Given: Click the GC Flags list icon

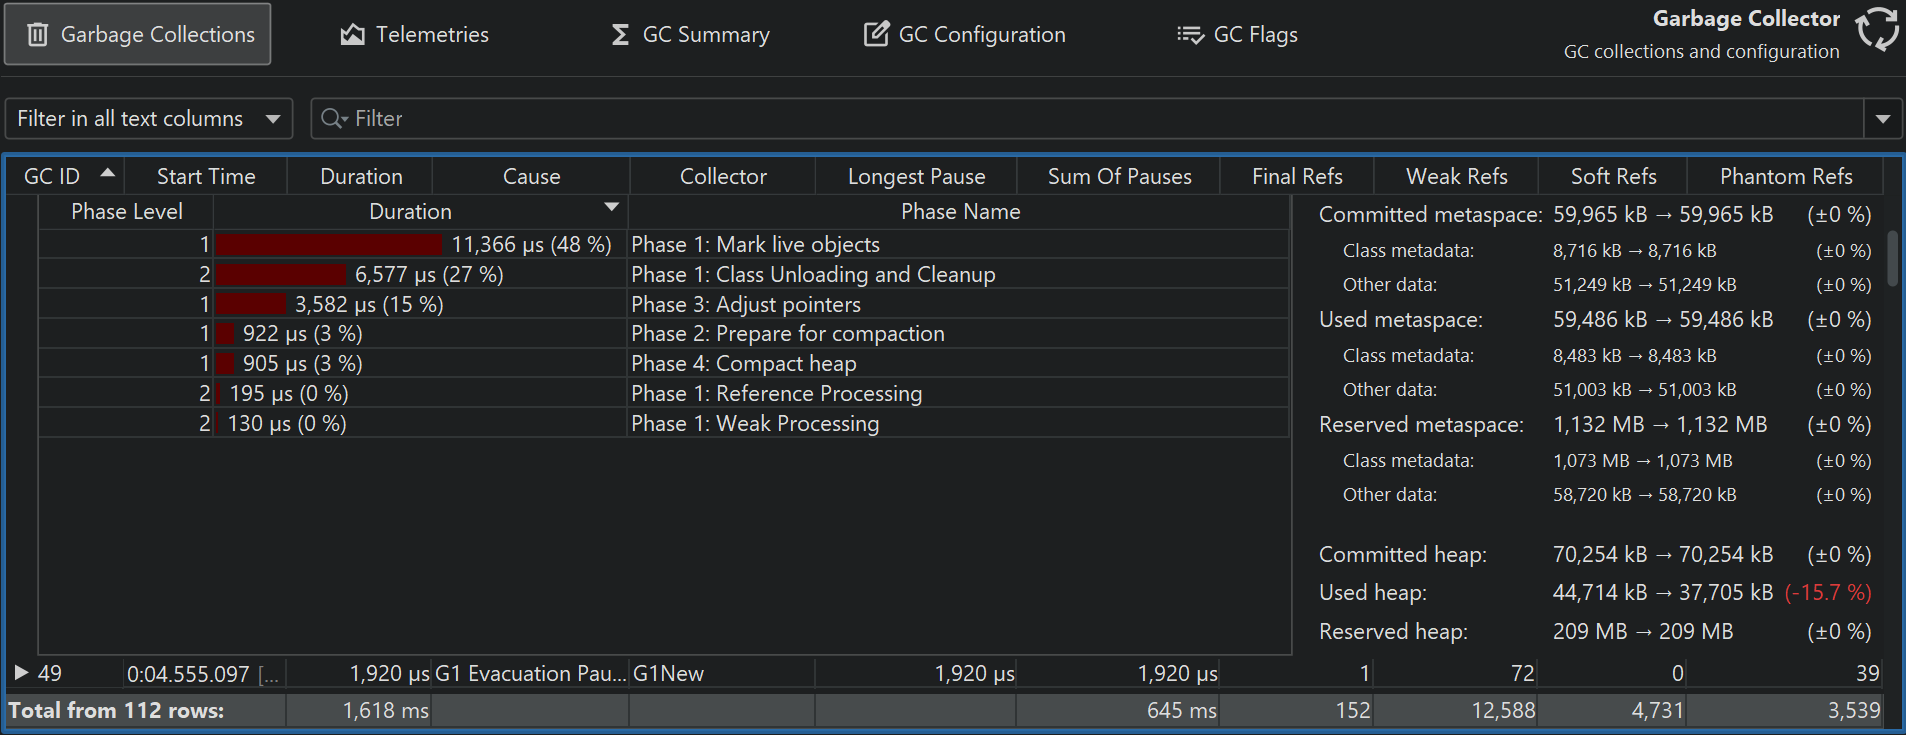Looking at the screenshot, I should [x=1190, y=35].
